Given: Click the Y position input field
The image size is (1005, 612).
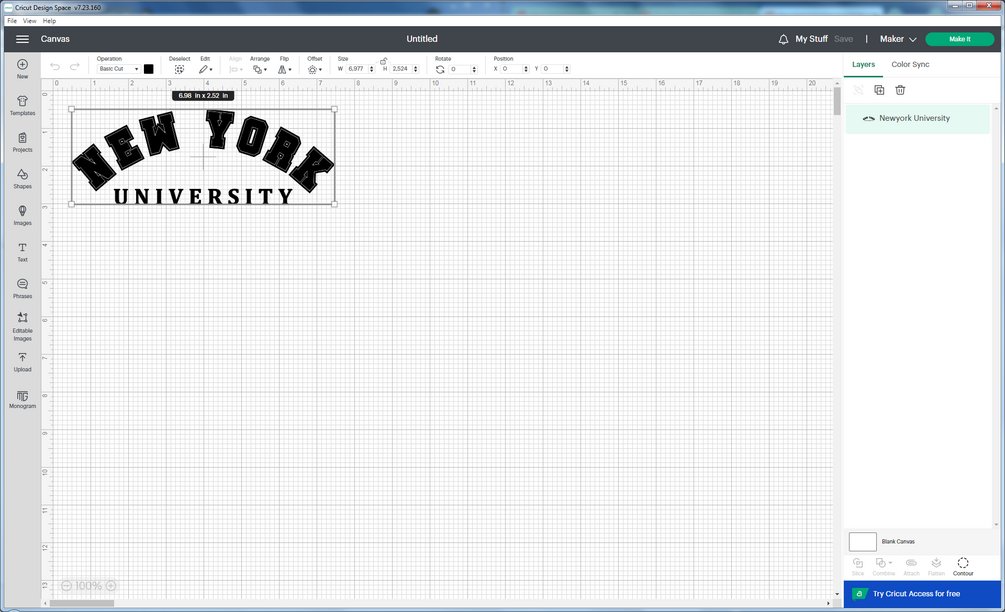Looking at the screenshot, I should pos(552,69).
